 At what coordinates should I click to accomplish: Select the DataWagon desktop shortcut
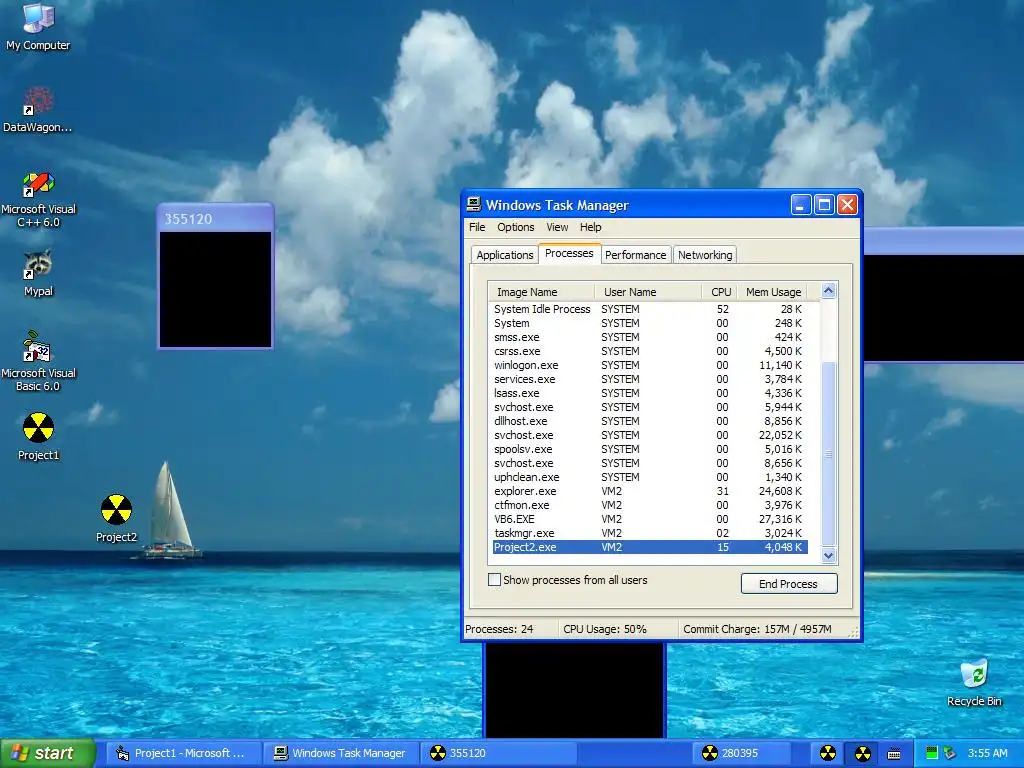38,108
